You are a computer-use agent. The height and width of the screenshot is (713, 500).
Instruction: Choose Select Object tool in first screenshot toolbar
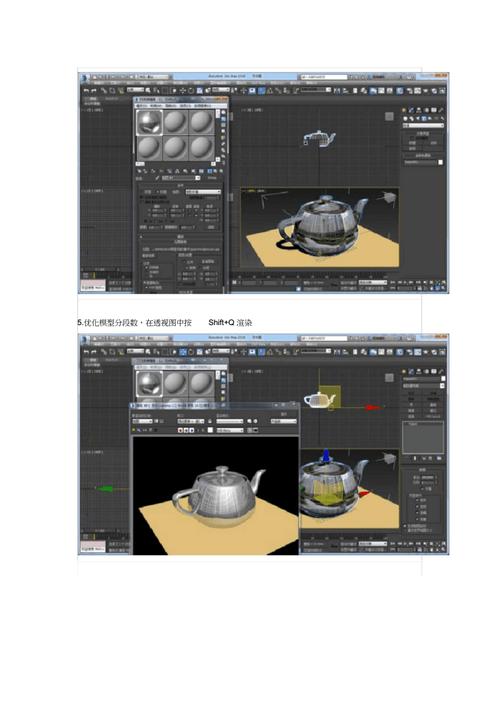tap(148, 91)
